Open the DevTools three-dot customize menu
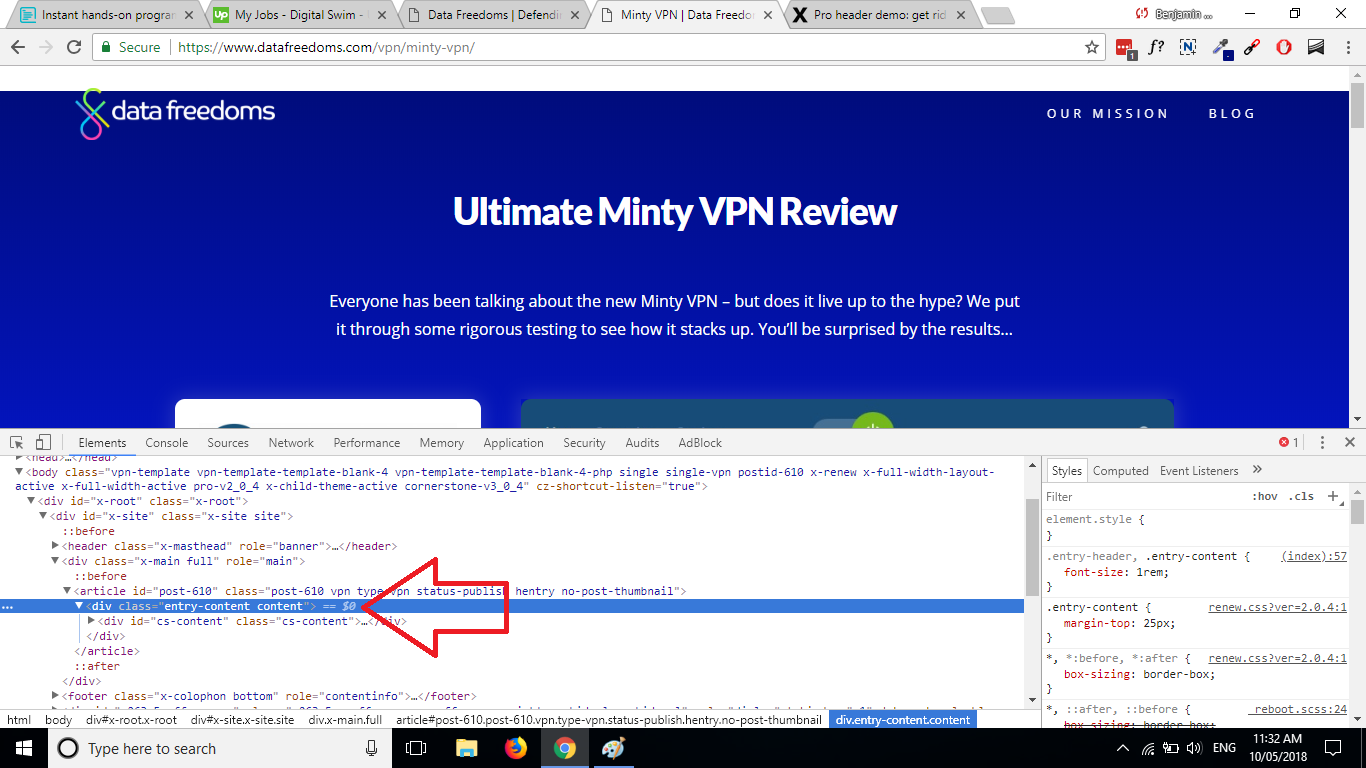Image resolution: width=1366 pixels, height=768 pixels. [1322, 442]
